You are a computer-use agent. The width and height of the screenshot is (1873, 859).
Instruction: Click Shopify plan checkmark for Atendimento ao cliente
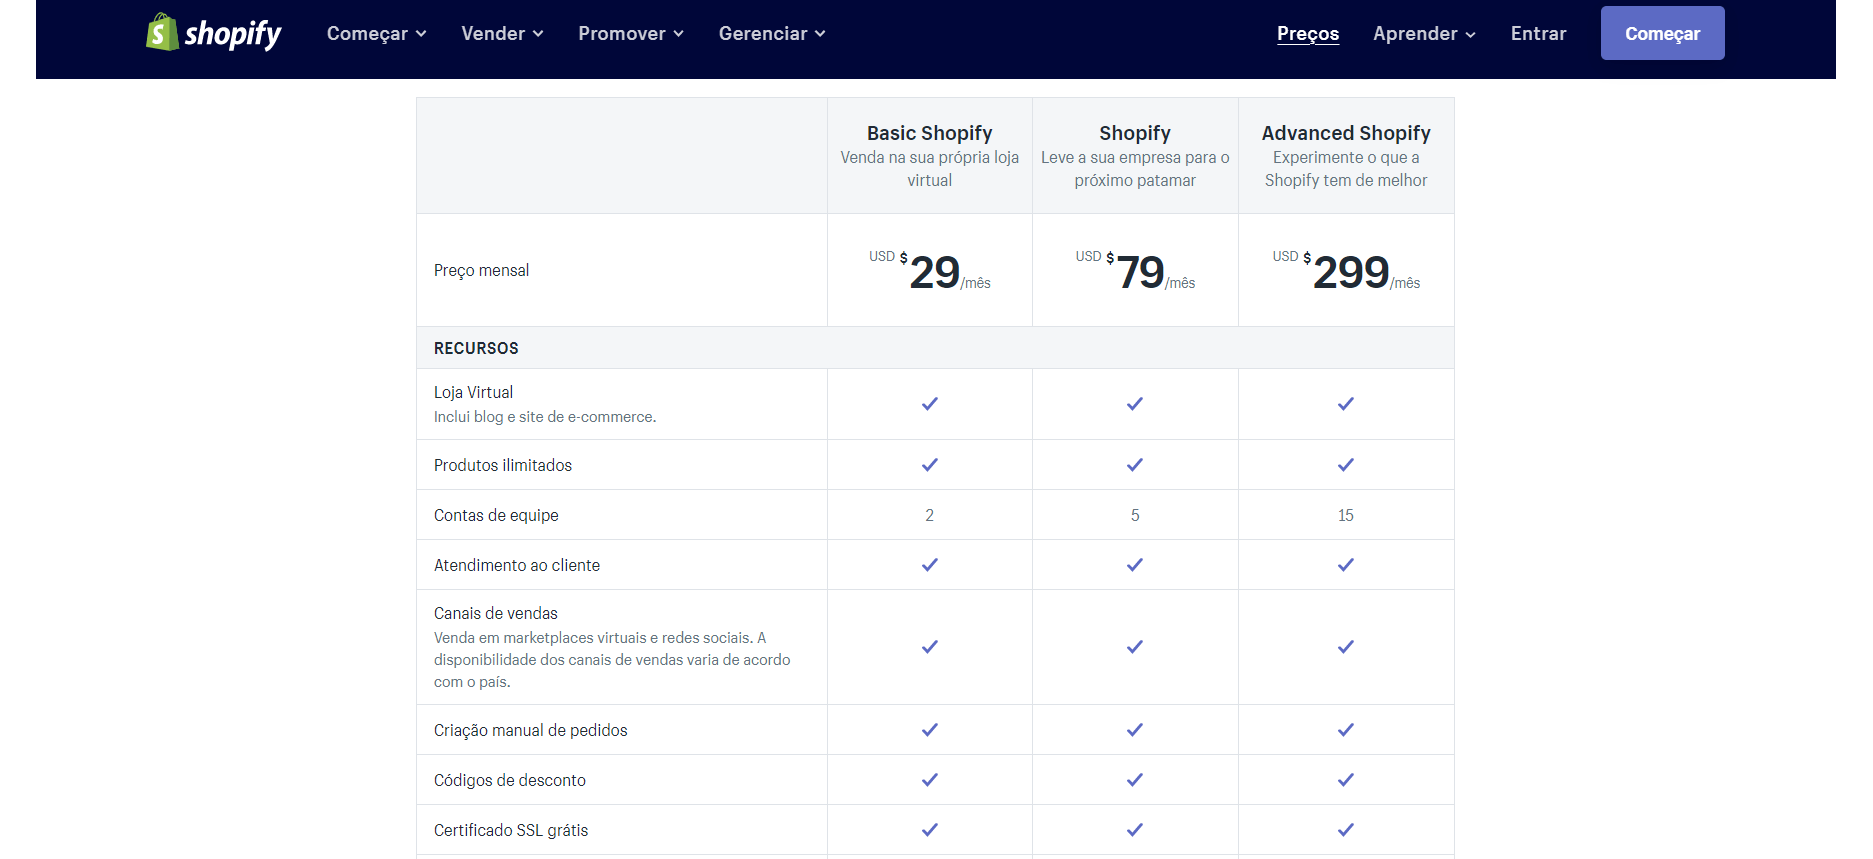pyautogui.click(x=1134, y=565)
